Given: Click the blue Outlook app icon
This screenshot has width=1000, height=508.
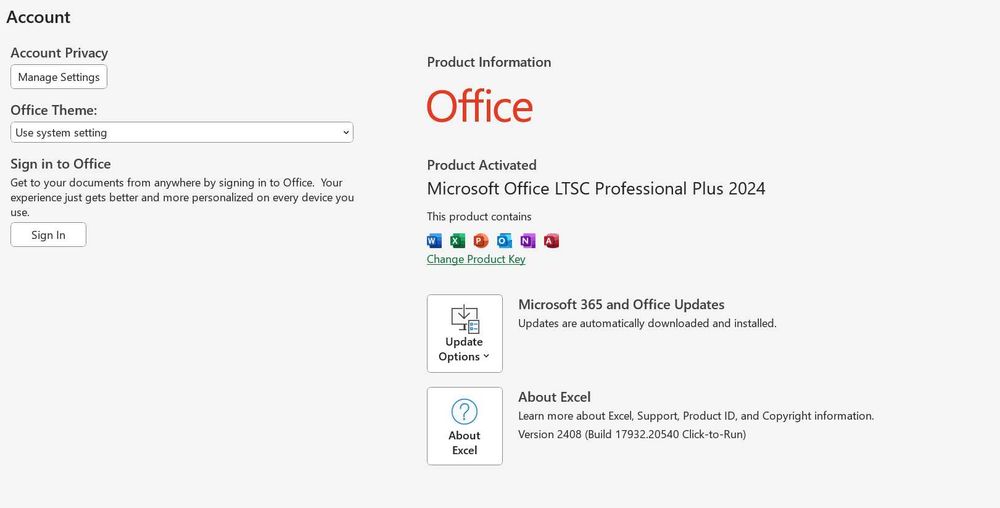Looking at the screenshot, I should pos(504,240).
